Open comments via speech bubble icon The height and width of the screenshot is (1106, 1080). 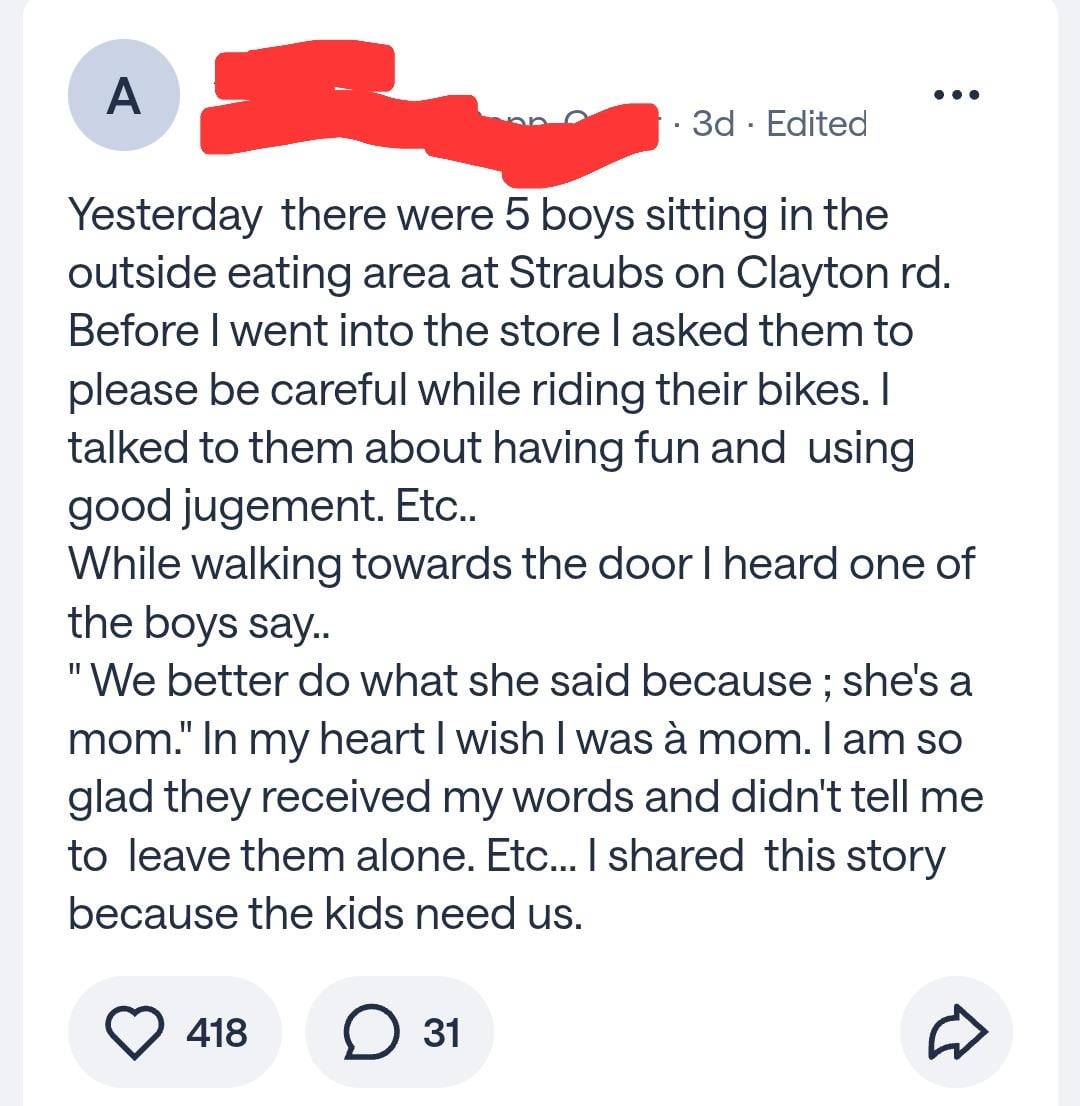tap(369, 1032)
